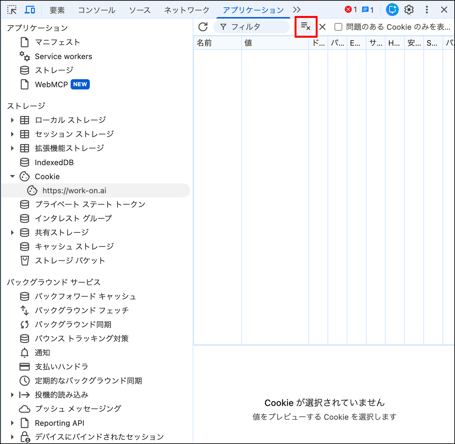Click the ストレージ バケット bucket icon
Screen dimensions: 455x444
(x=25, y=261)
